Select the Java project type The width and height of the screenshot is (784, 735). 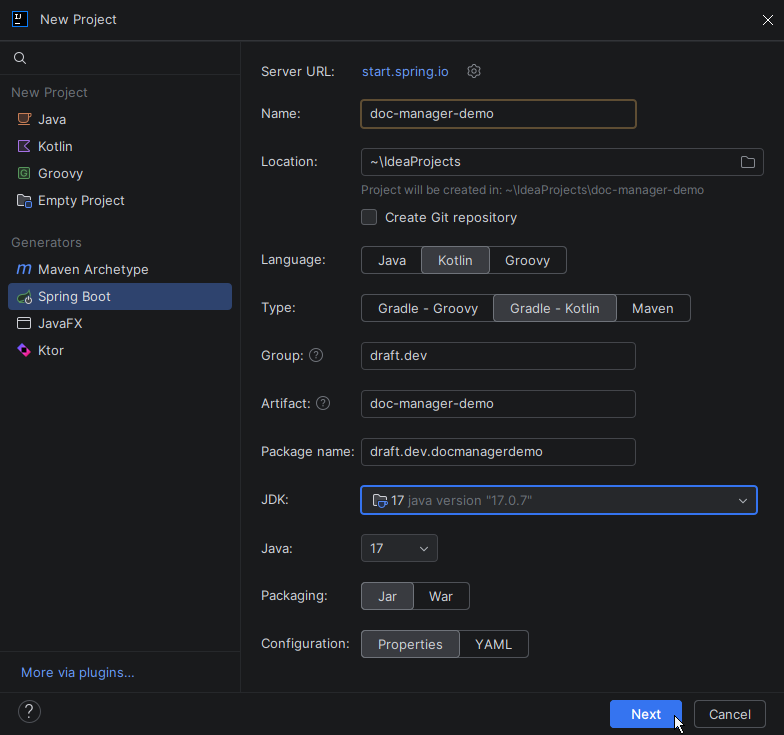[120, 120]
